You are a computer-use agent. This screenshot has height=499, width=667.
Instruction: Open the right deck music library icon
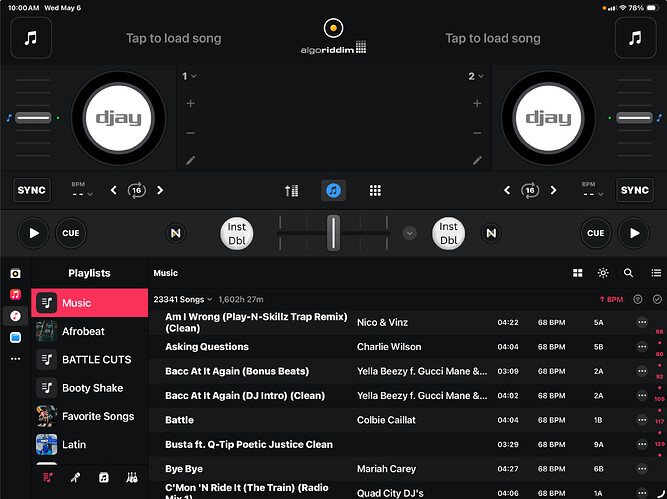(x=636, y=38)
